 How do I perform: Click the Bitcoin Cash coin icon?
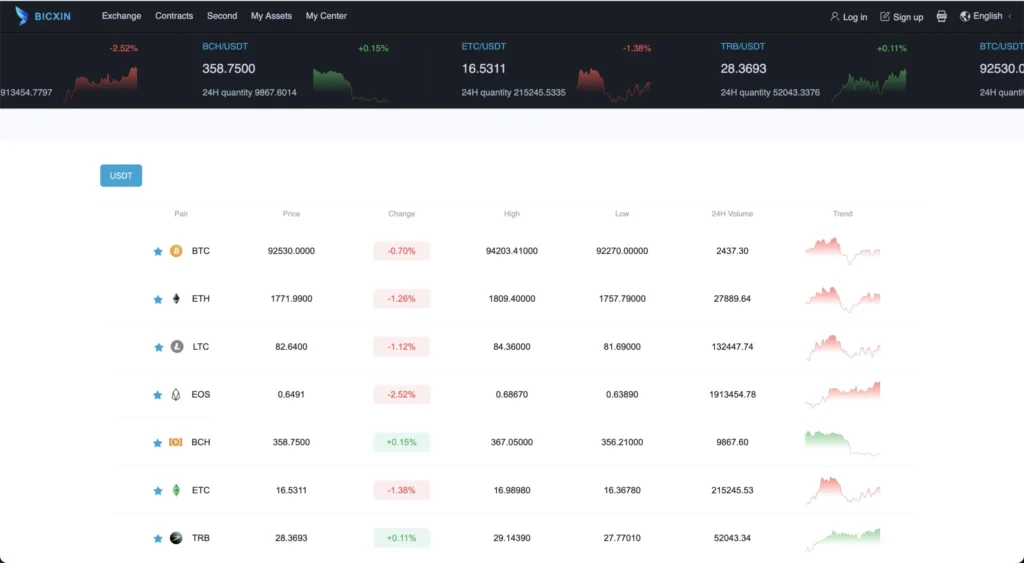tap(176, 442)
